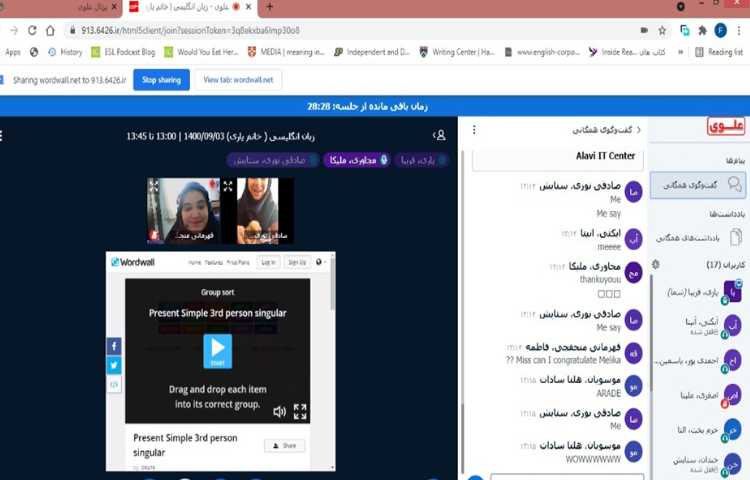Viewport: 750px width, 480px height.
Task: Toggle the Wordwall game sound speaker
Action: point(279,411)
